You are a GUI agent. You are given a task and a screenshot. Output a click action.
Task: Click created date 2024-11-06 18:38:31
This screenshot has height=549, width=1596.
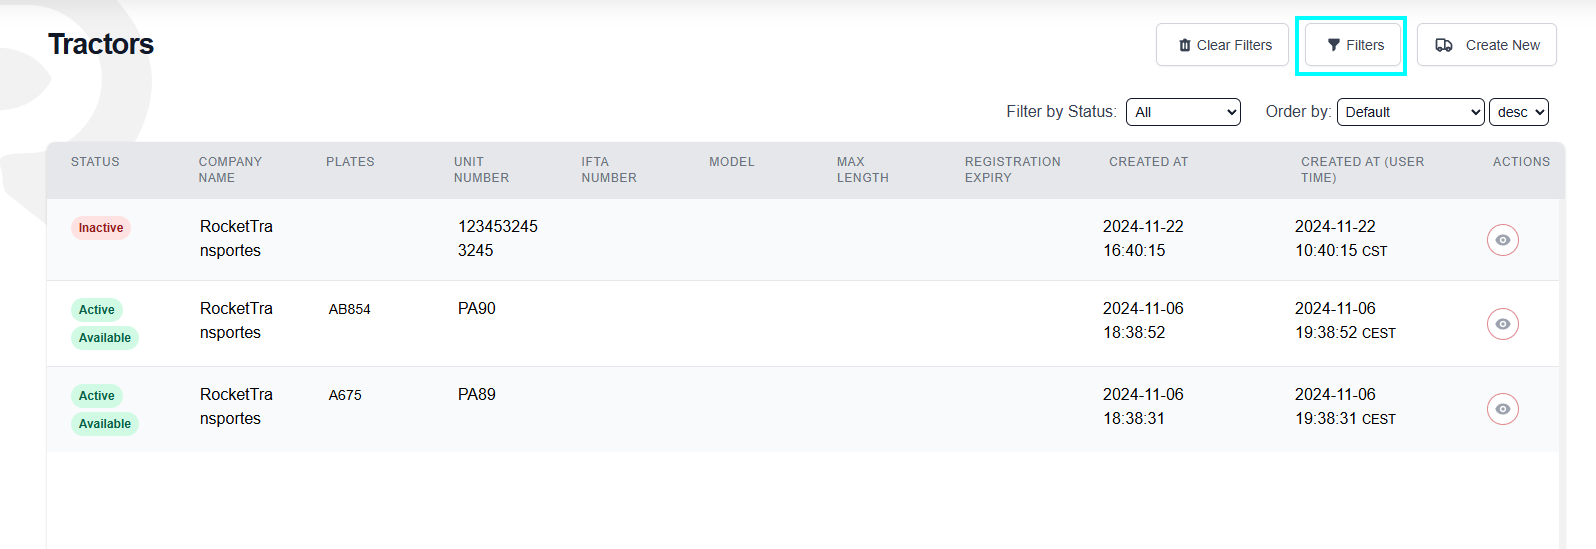[x=1143, y=407]
